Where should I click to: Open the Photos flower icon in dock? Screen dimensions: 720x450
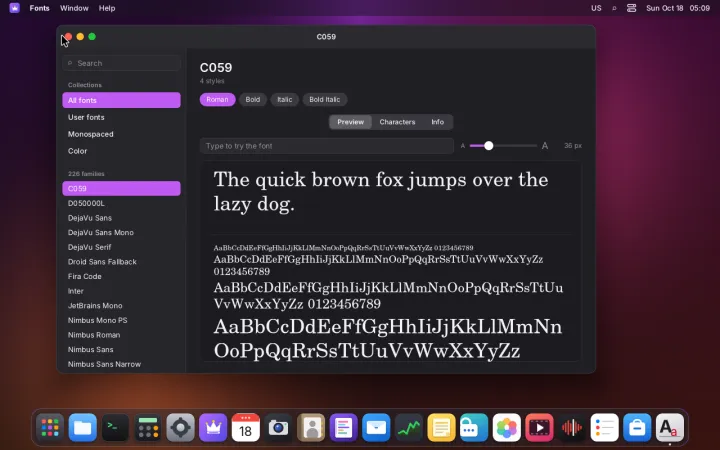[x=506, y=428]
